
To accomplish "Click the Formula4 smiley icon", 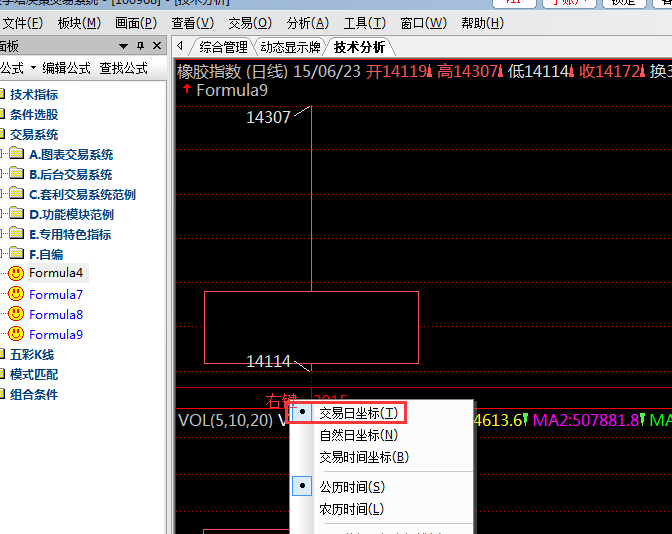I will (x=16, y=273).
